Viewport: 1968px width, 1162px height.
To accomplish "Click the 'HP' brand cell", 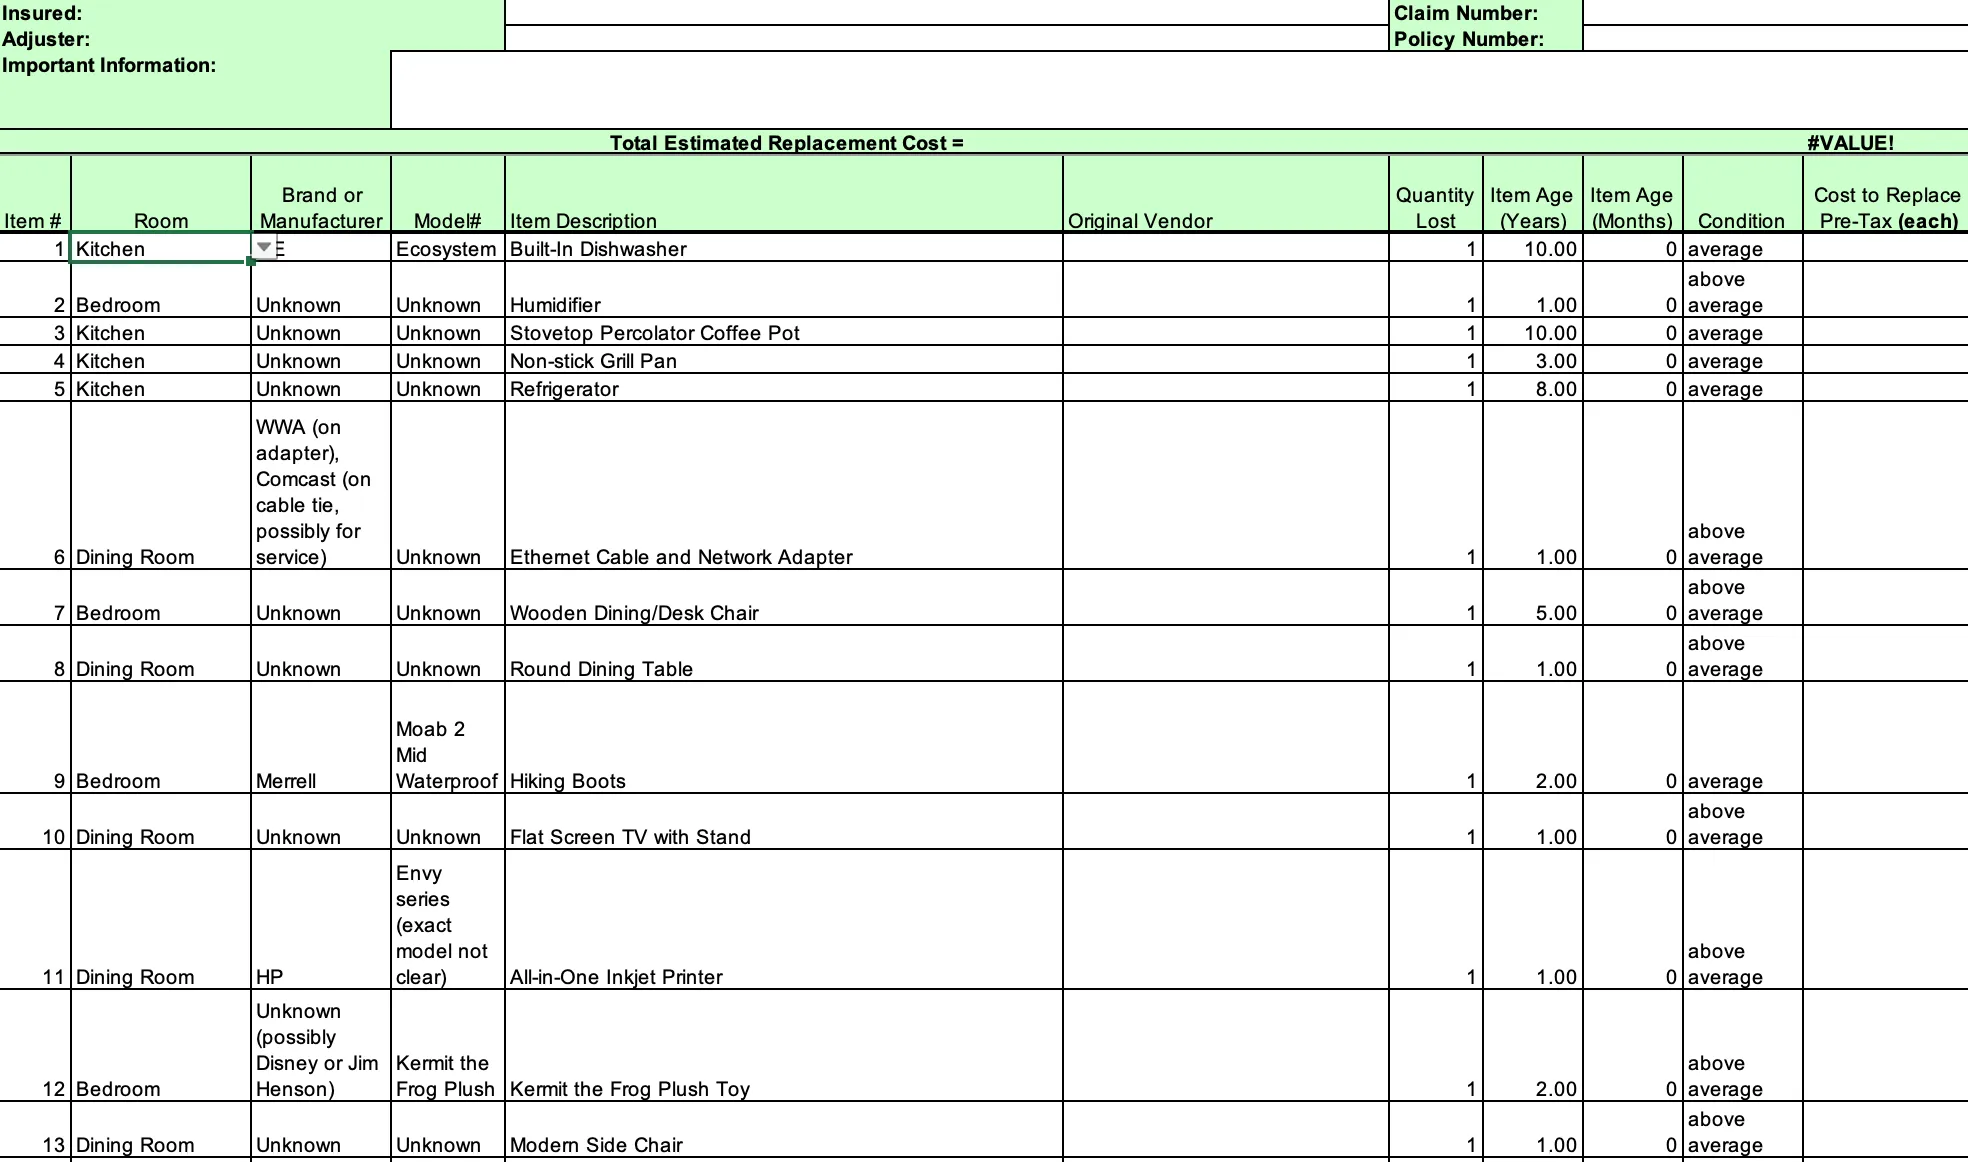I will 321,920.
